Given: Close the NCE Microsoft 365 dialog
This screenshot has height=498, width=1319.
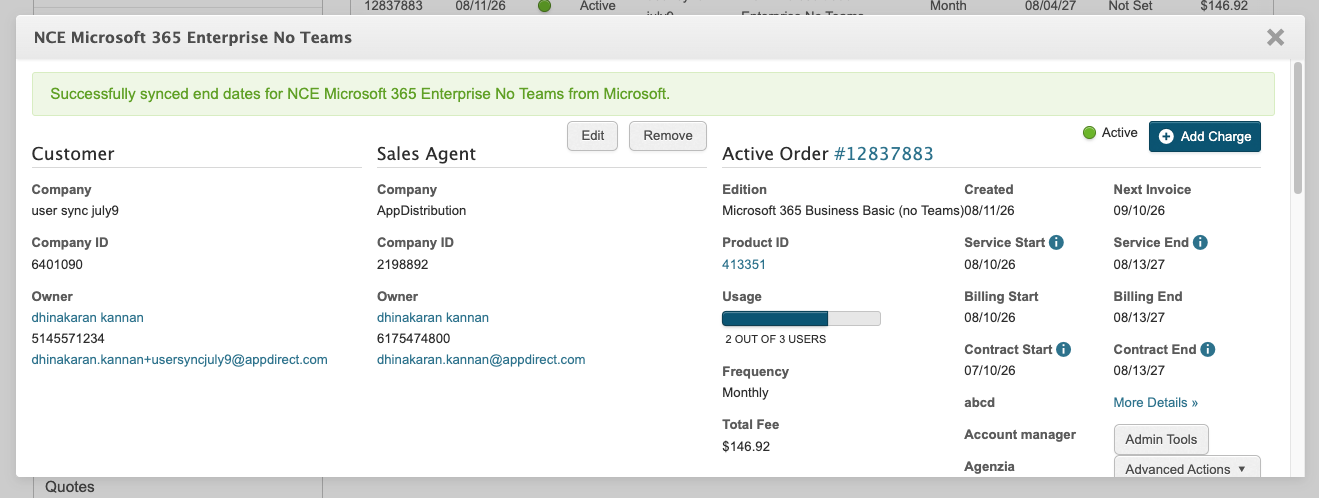Looking at the screenshot, I should coord(1275,37).
